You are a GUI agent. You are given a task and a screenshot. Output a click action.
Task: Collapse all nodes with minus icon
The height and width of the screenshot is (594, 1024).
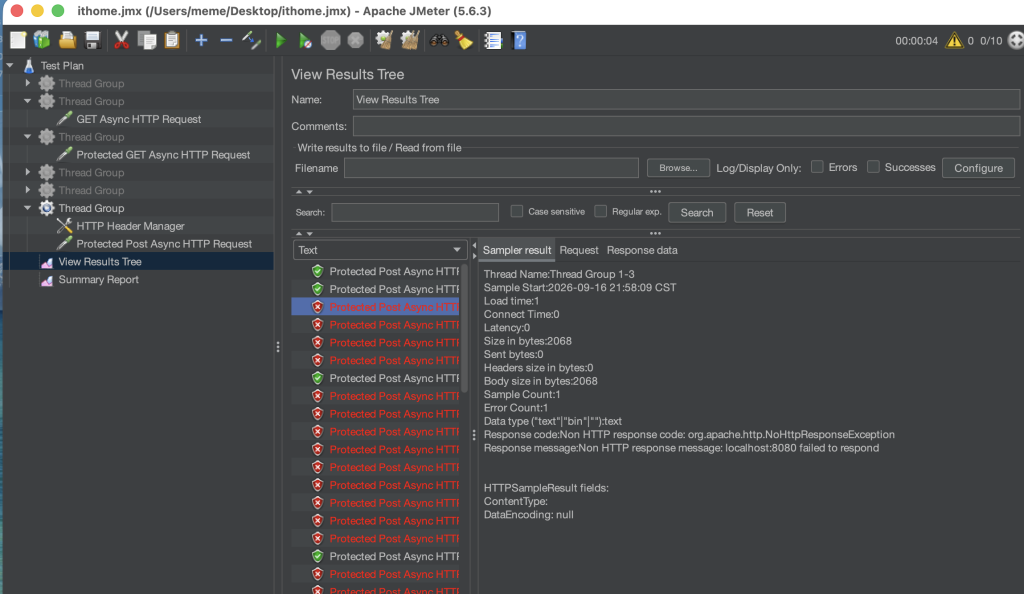pos(226,40)
